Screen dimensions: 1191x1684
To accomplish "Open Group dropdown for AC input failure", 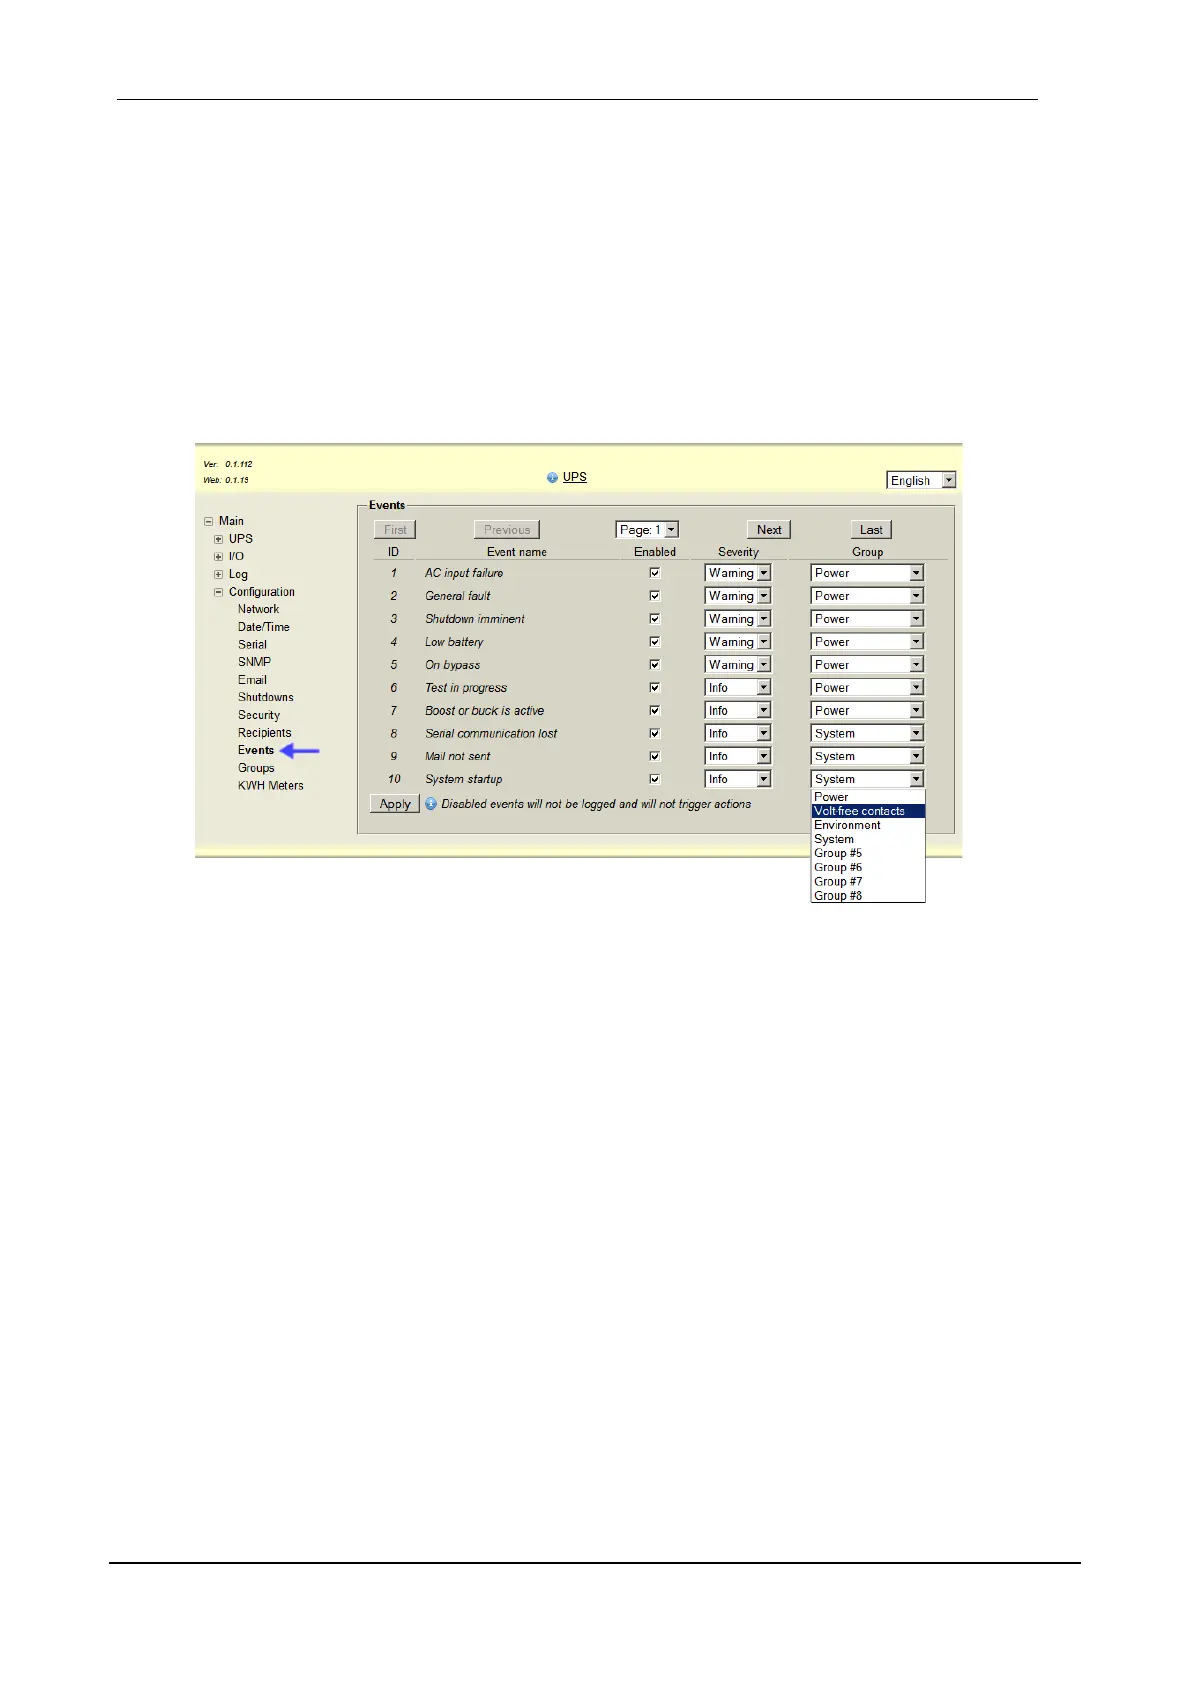I will (x=867, y=573).
